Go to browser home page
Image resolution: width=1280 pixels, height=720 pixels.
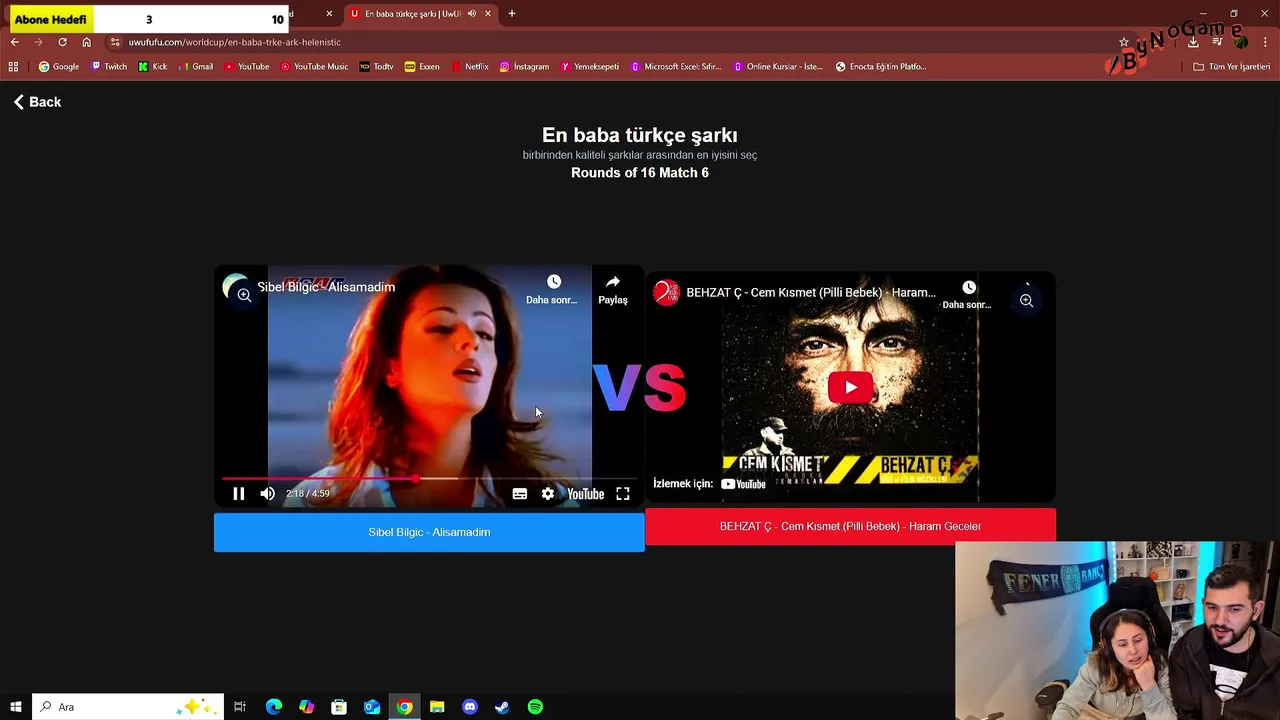coord(86,42)
